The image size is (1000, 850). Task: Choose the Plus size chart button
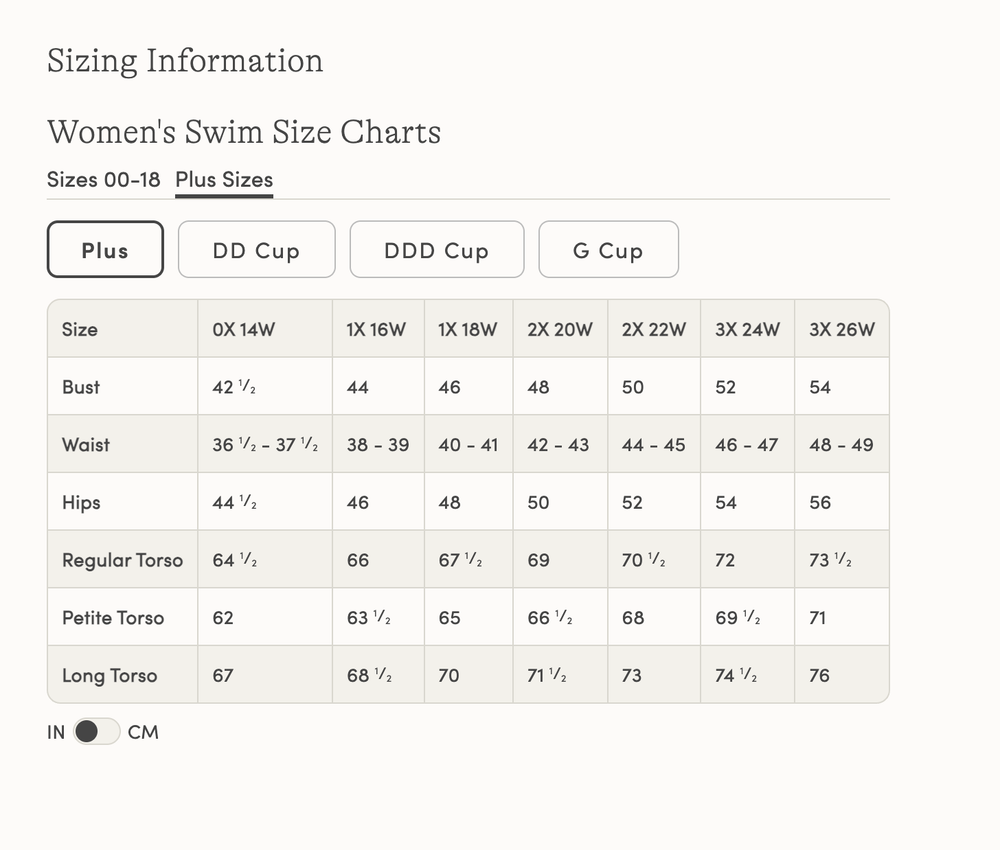(105, 250)
